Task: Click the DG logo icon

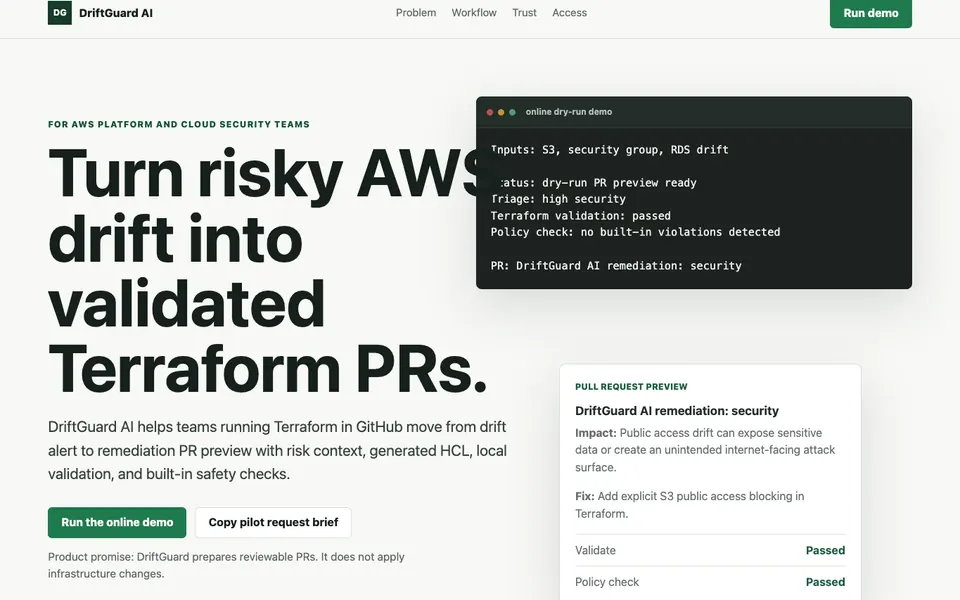Action: pos(59,12)
